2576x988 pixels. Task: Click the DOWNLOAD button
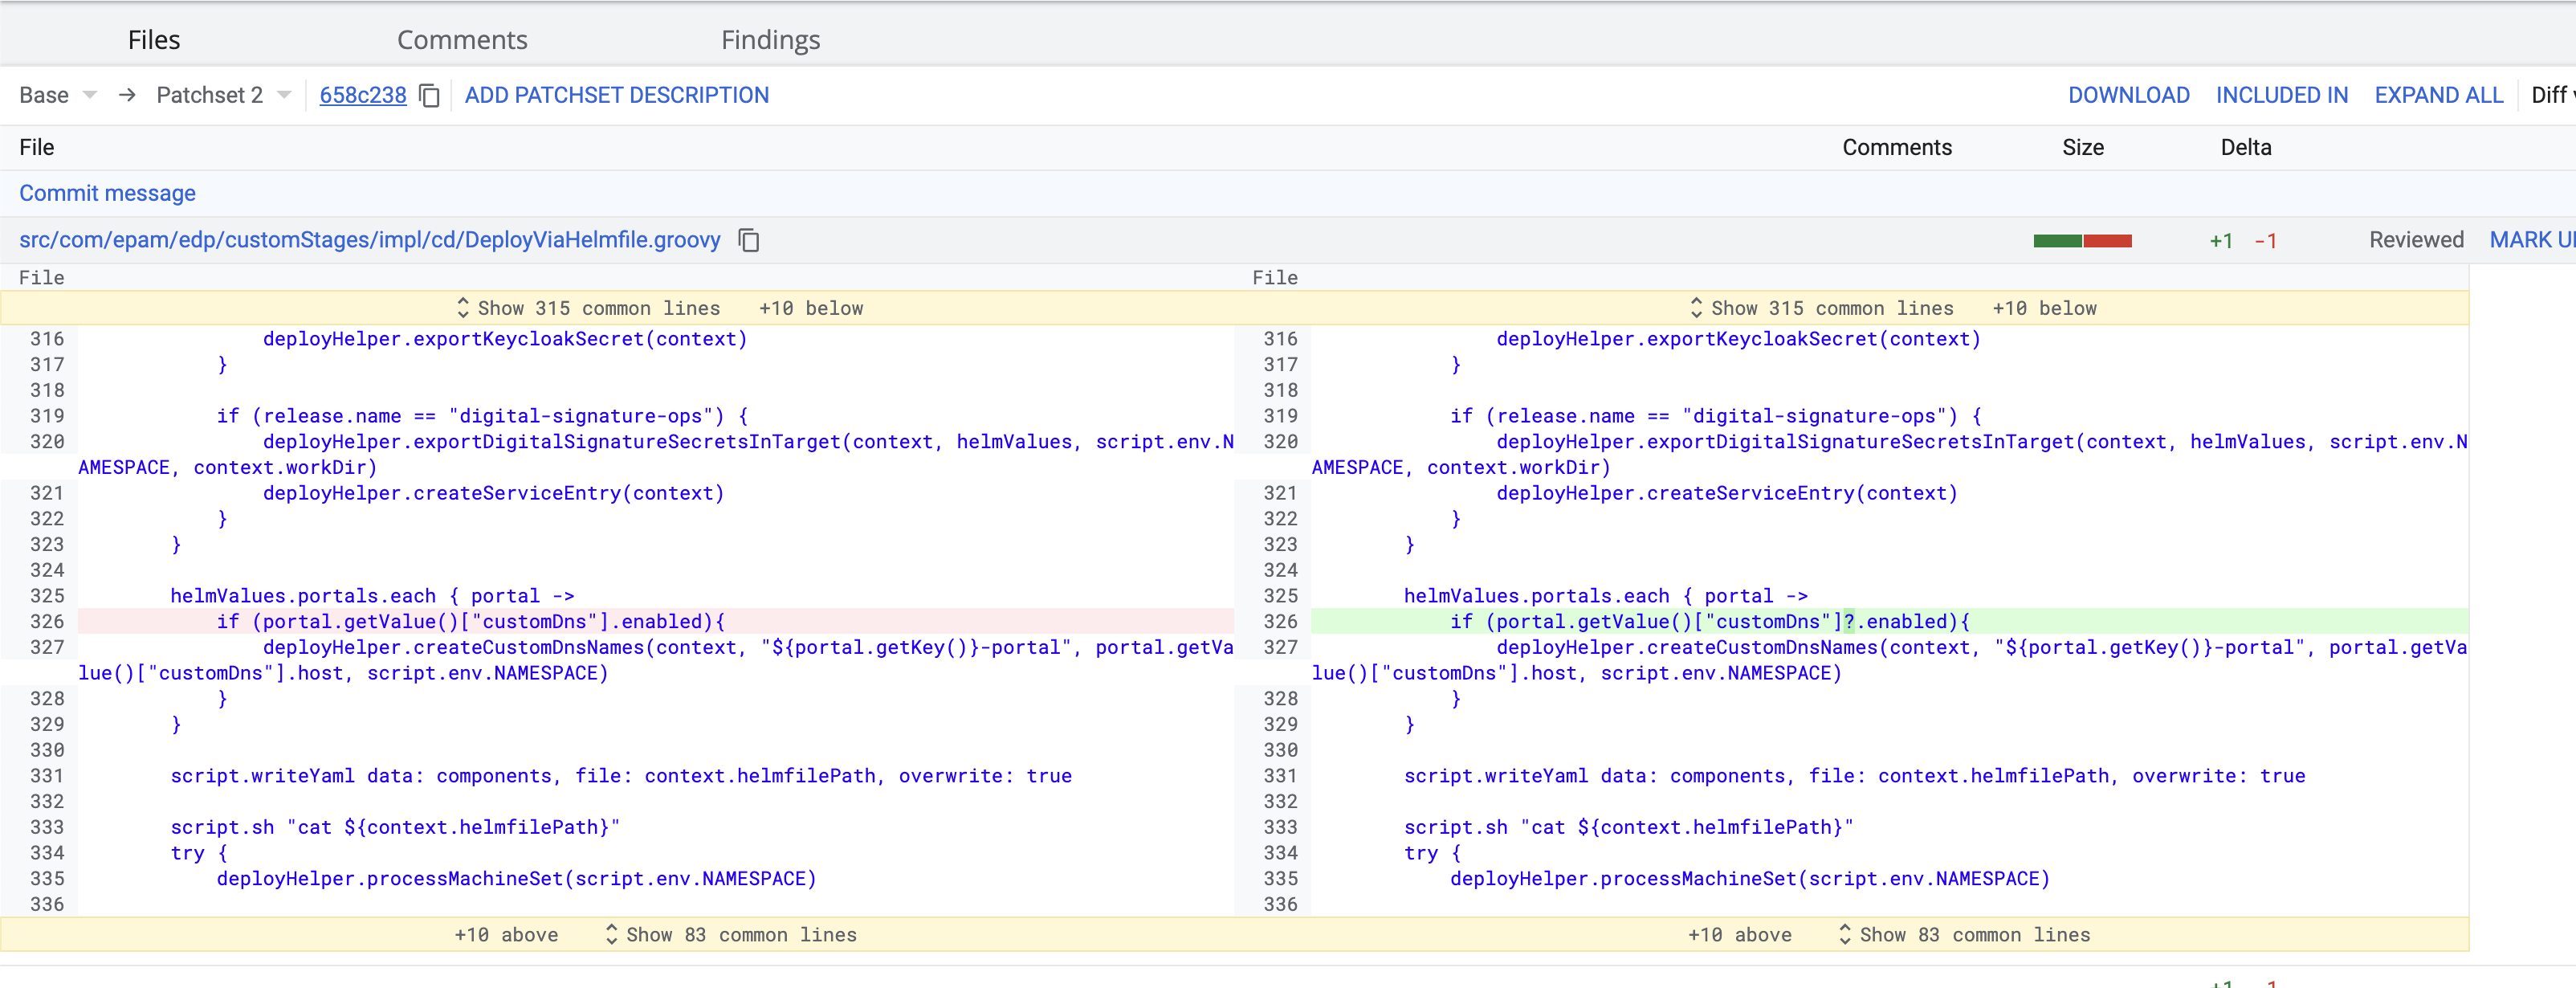[x=2128, y=96]
